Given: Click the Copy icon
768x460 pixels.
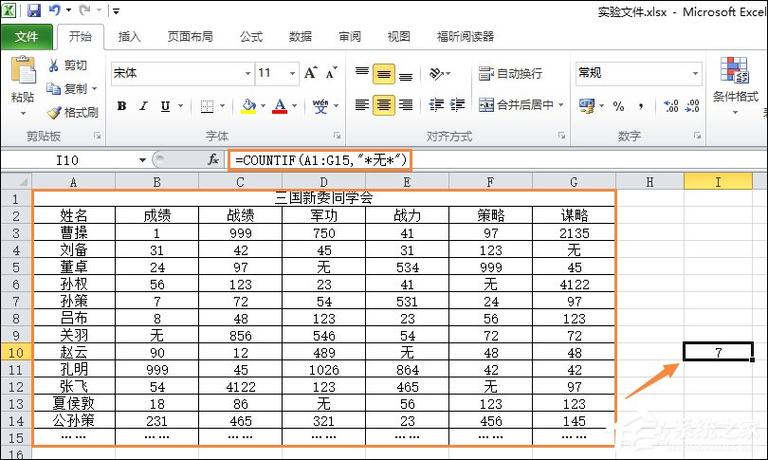Looking at the screenshot, I should (x=53, y=89).
